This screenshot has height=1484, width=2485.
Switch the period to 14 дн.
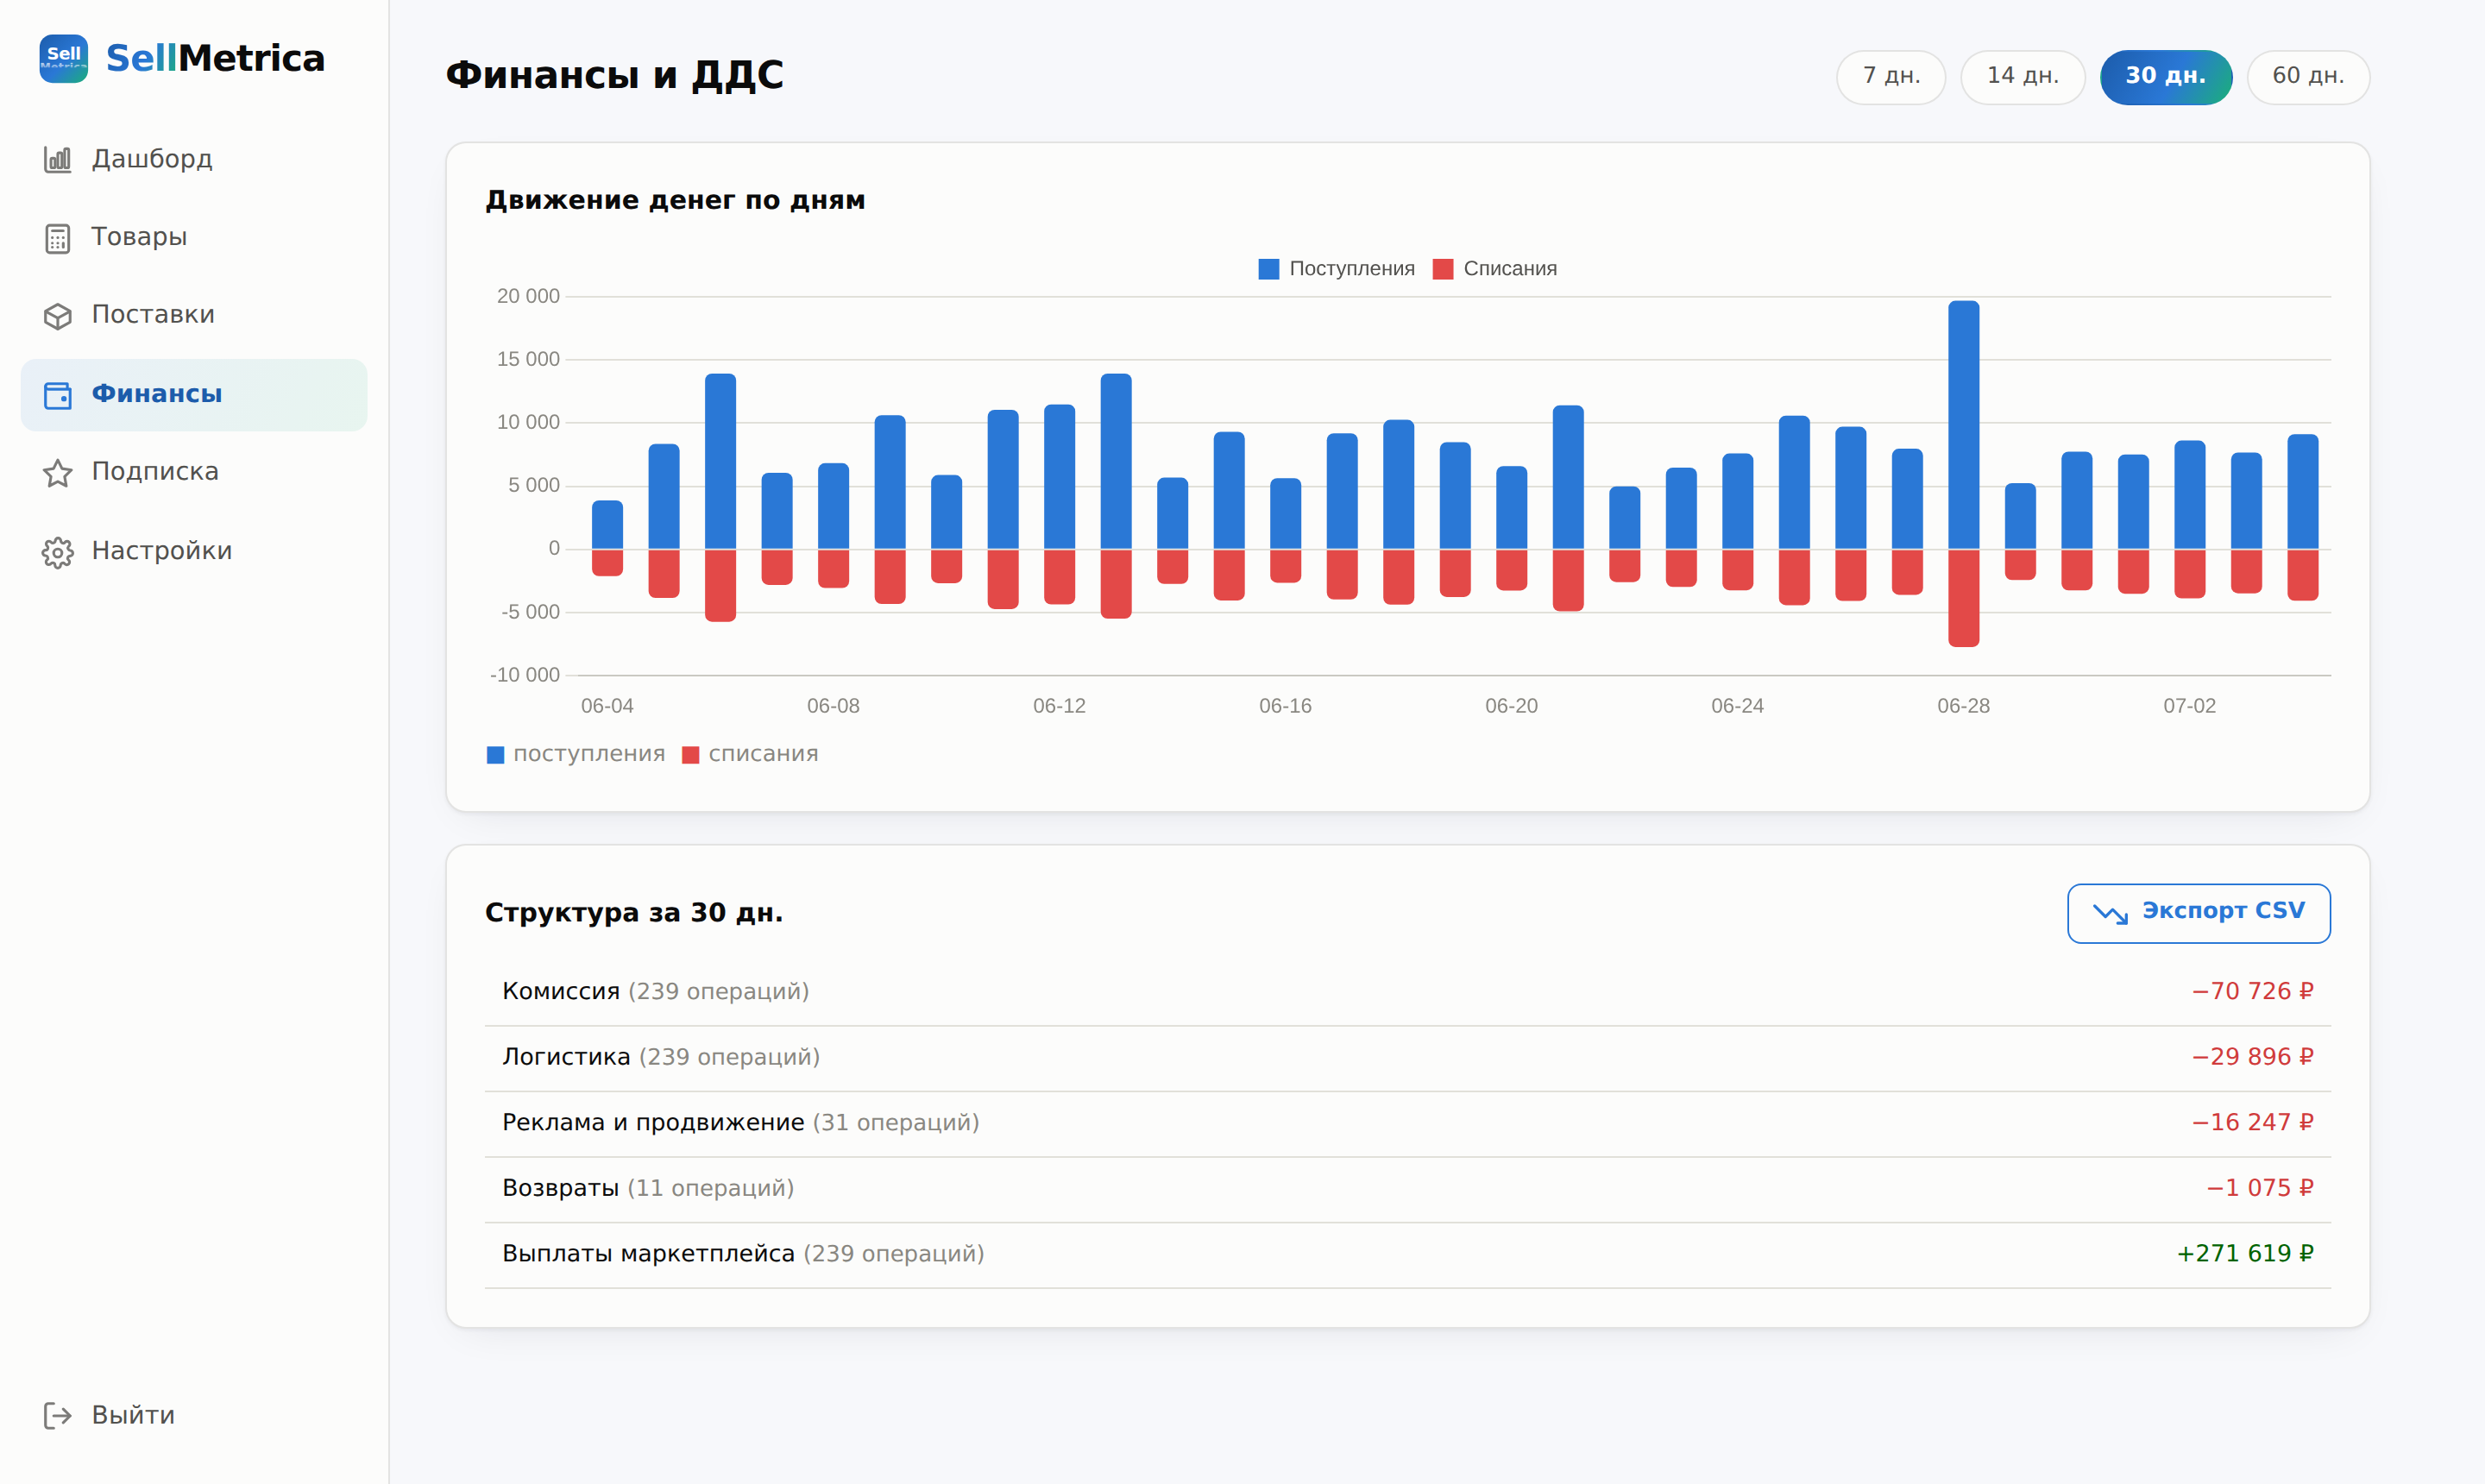(2022, 77)
